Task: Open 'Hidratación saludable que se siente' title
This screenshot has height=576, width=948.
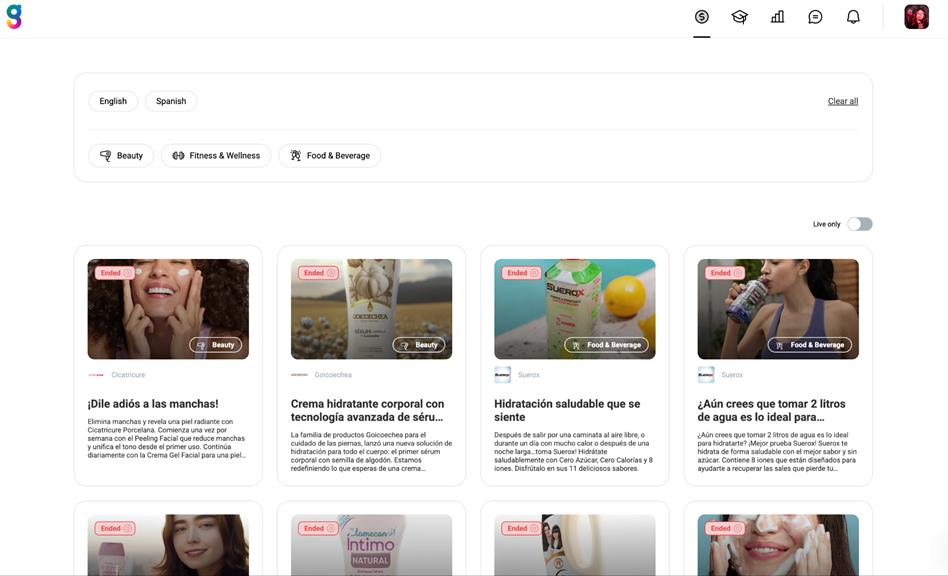Action: (x=567, y=410)
